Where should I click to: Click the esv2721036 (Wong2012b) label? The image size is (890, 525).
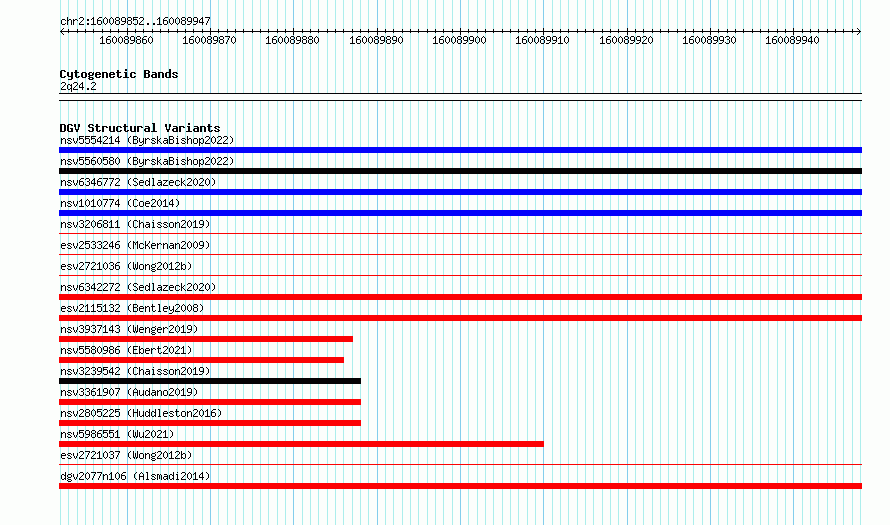[x=126, y=266]
